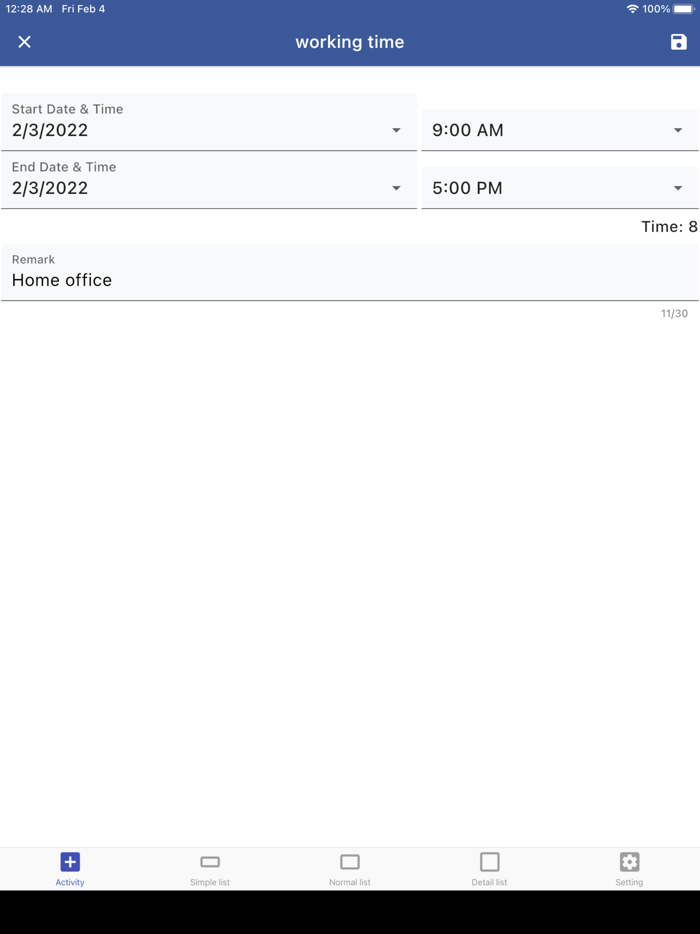Viewport: 700px width, 934px height.
Task: Close the working time form
Action: click(x=25, y=42)
